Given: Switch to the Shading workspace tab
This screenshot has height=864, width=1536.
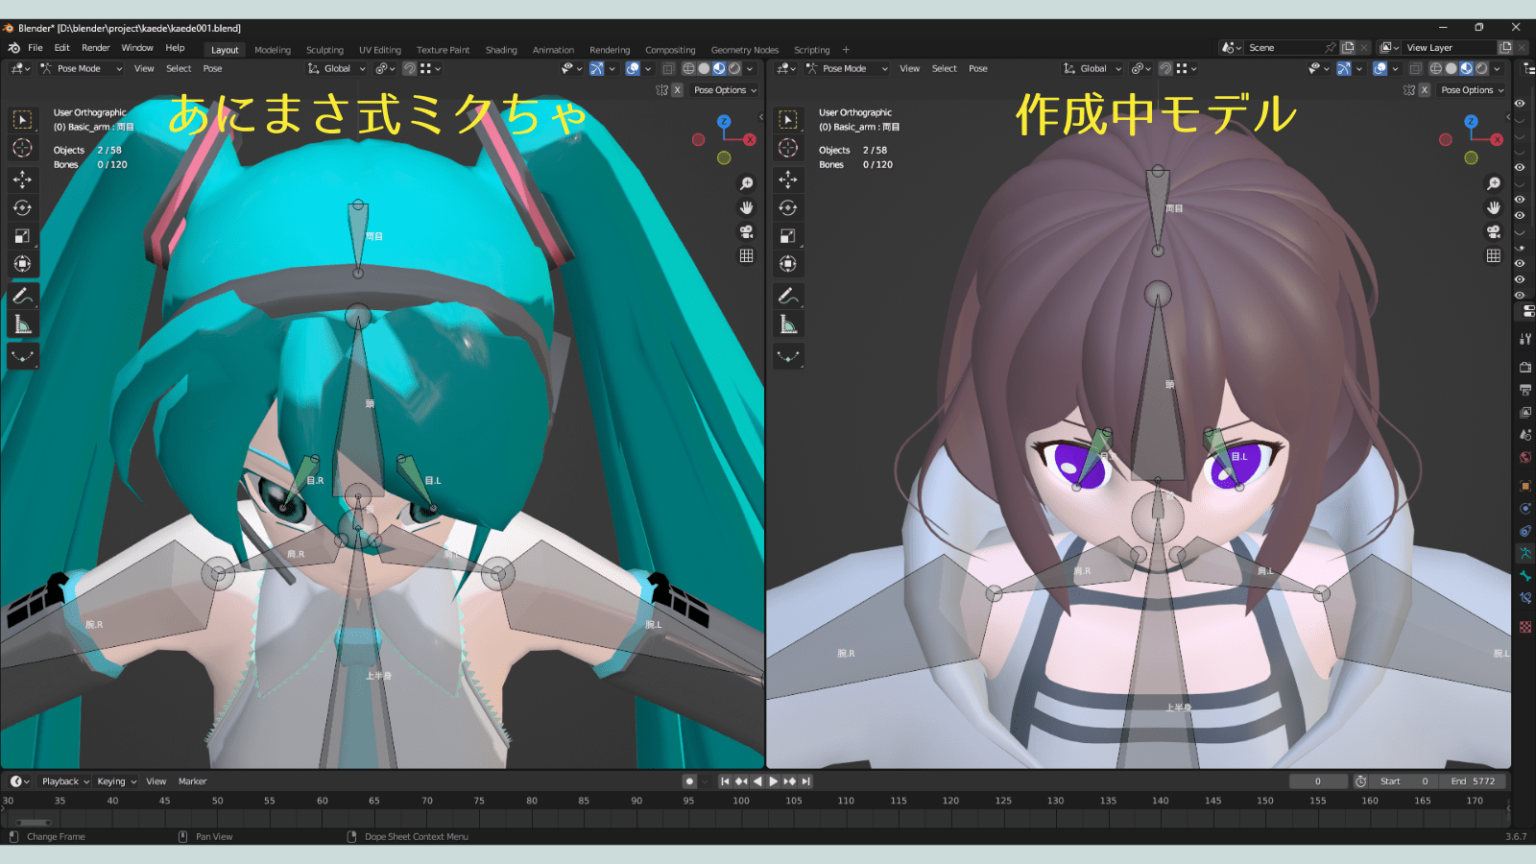Looking at the screenshot, I should tap(501, 49).
